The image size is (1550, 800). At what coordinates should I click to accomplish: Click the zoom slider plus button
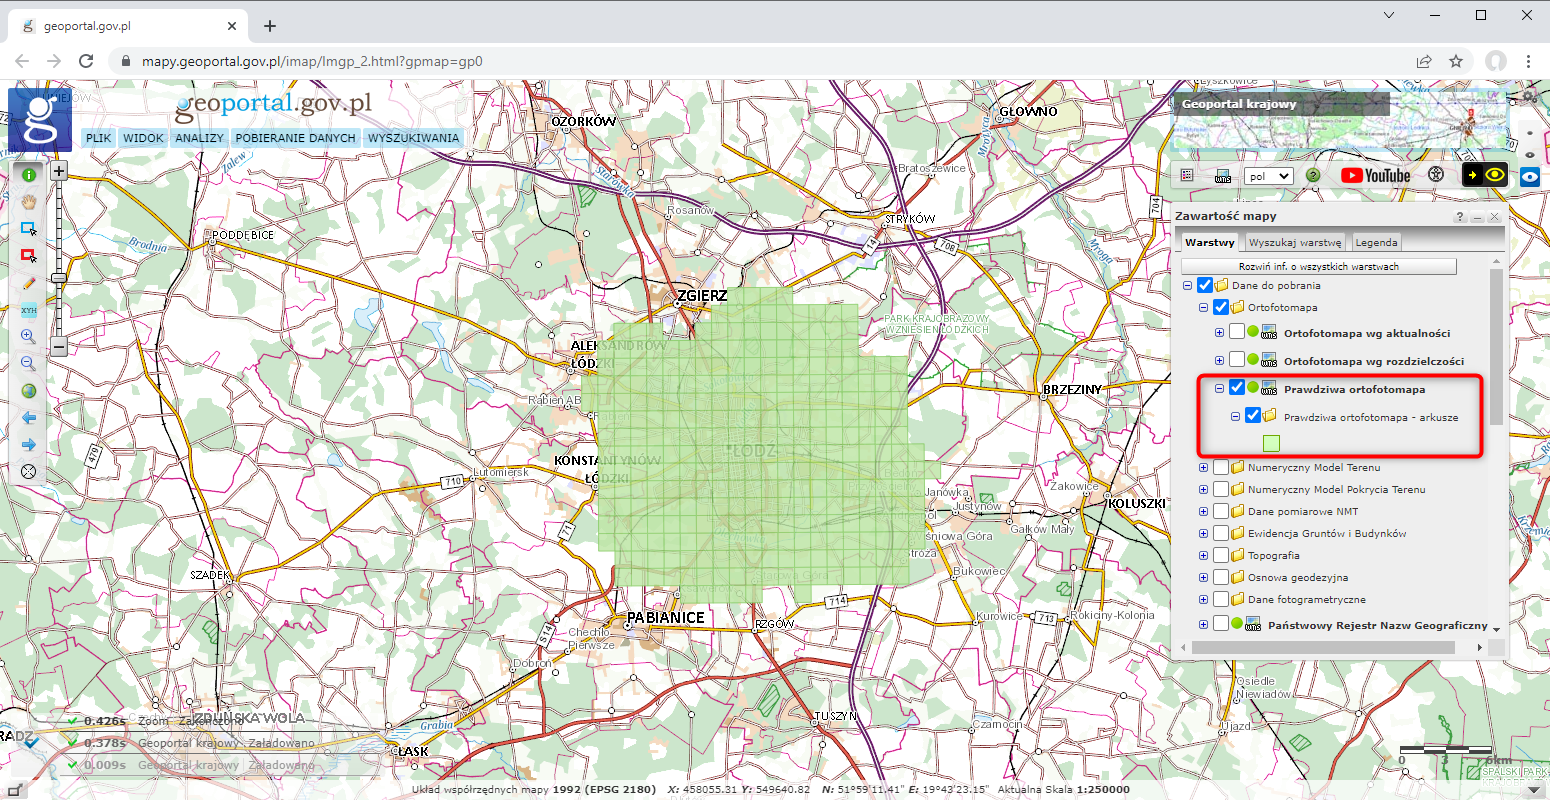[x=59, y=171]
